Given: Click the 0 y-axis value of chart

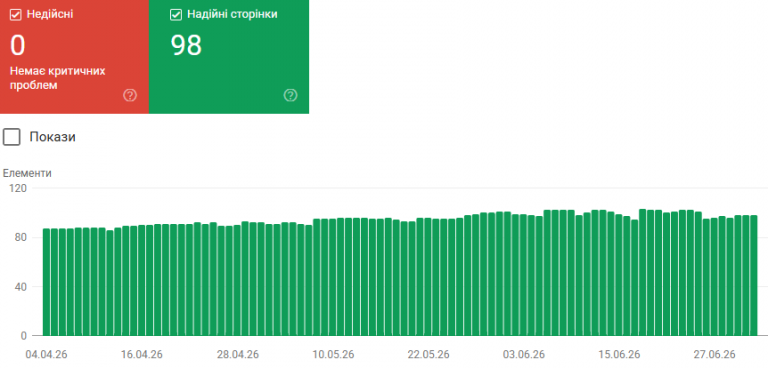Looking at the screenshot, I should pos(24,336).
